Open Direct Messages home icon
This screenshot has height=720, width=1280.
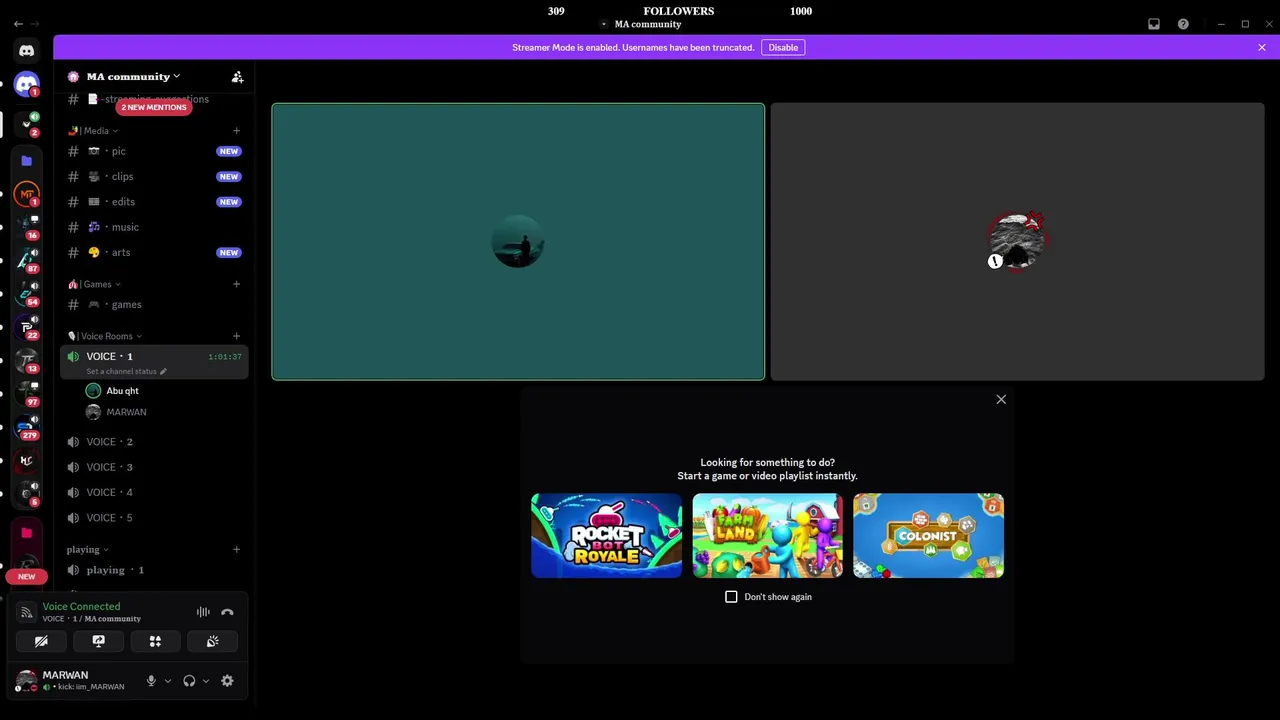pyautogui.click(x=27, y=50)
